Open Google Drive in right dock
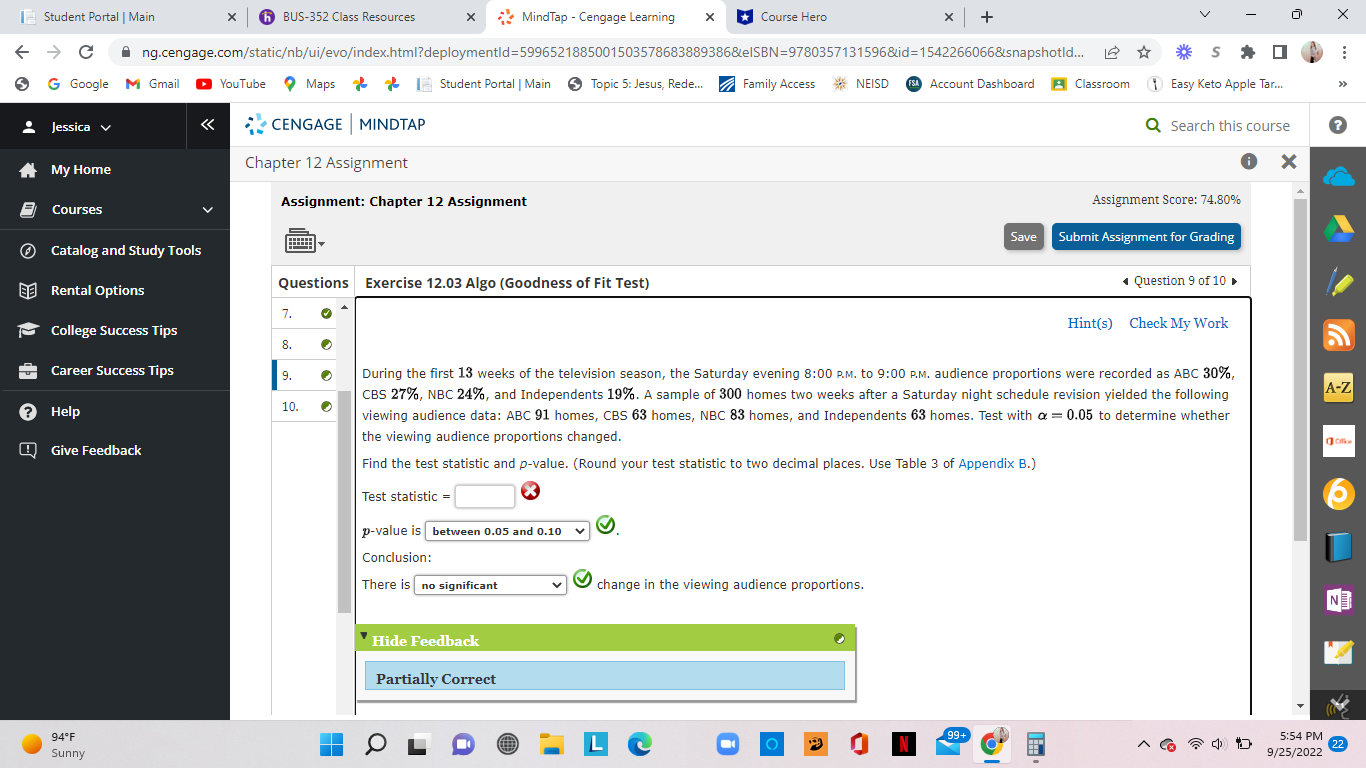This screenshot has width=1366, height=768. [1338, 229]
